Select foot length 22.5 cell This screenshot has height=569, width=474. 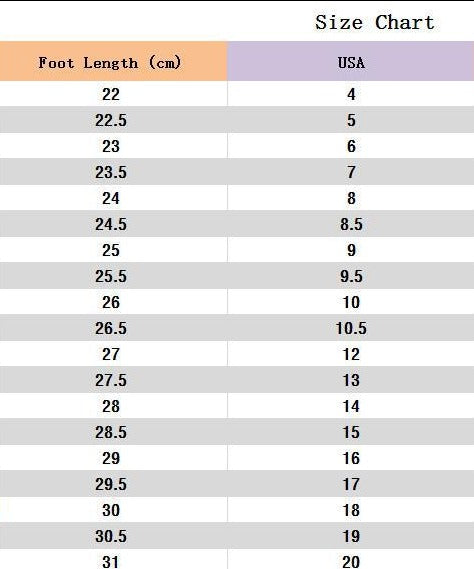click(x=114, y=120)
